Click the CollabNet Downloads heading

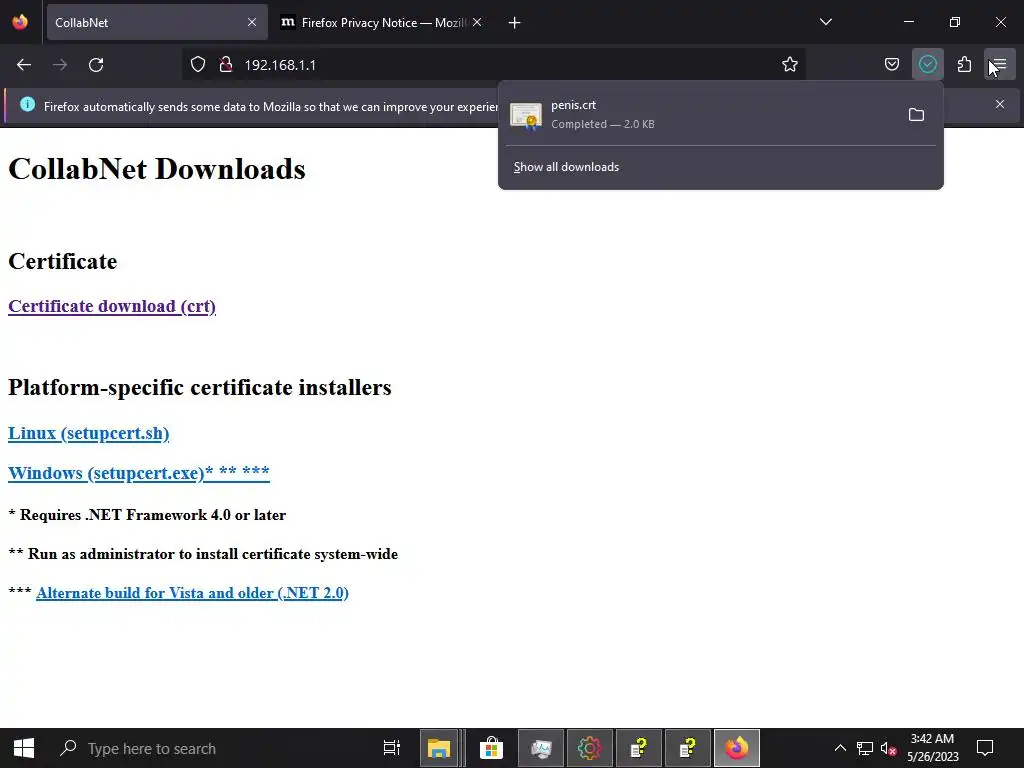coord(157,169)
